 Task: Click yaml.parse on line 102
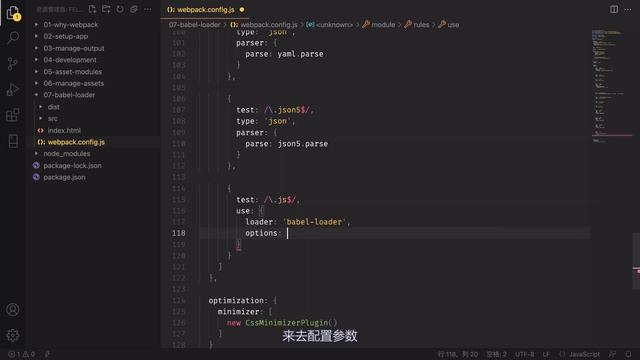(x=300, y=54)
